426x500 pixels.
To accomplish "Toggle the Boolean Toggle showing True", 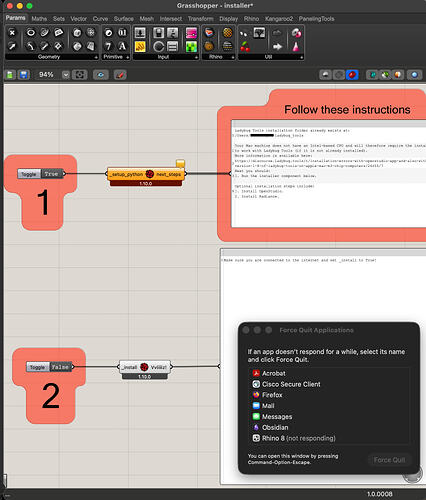I will pyautogui.click(x=41, y=174).
